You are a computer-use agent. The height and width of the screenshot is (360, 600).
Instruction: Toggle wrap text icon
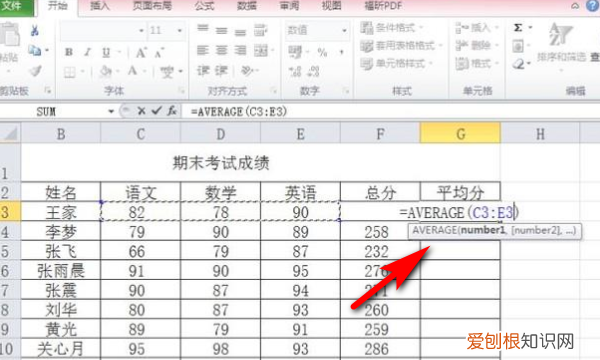[x=260, y=30]
